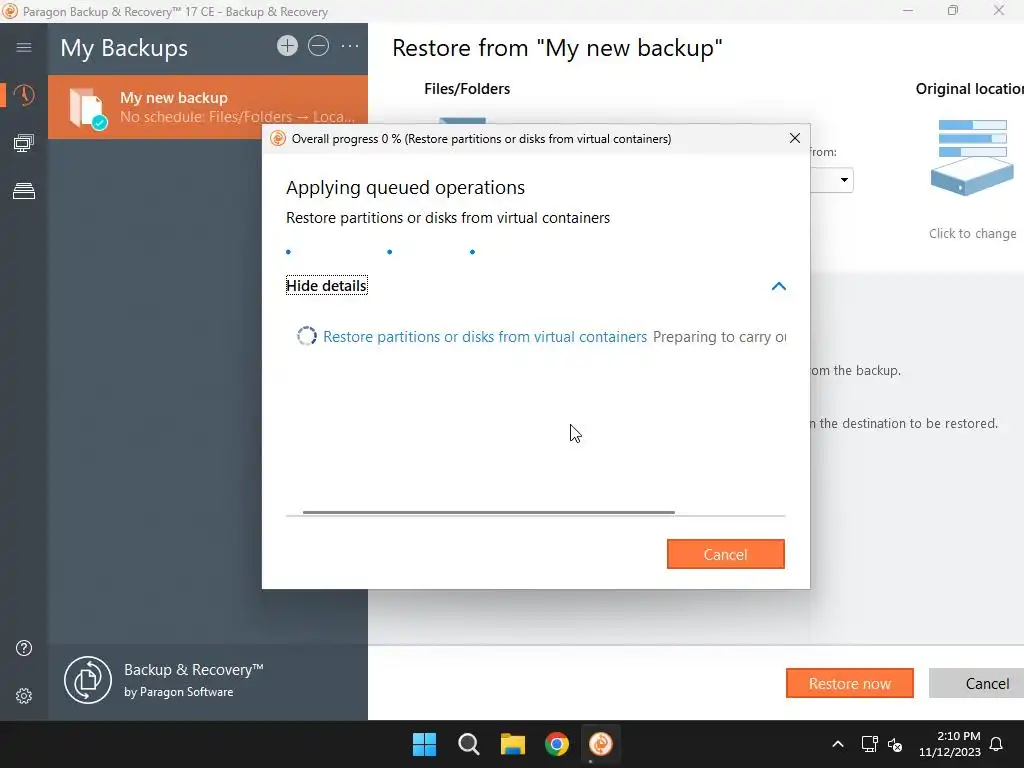The width and height of the screenshot is (1024, 768).
Task: Click the Backup & Recovery logo icon
Action: 88,680
